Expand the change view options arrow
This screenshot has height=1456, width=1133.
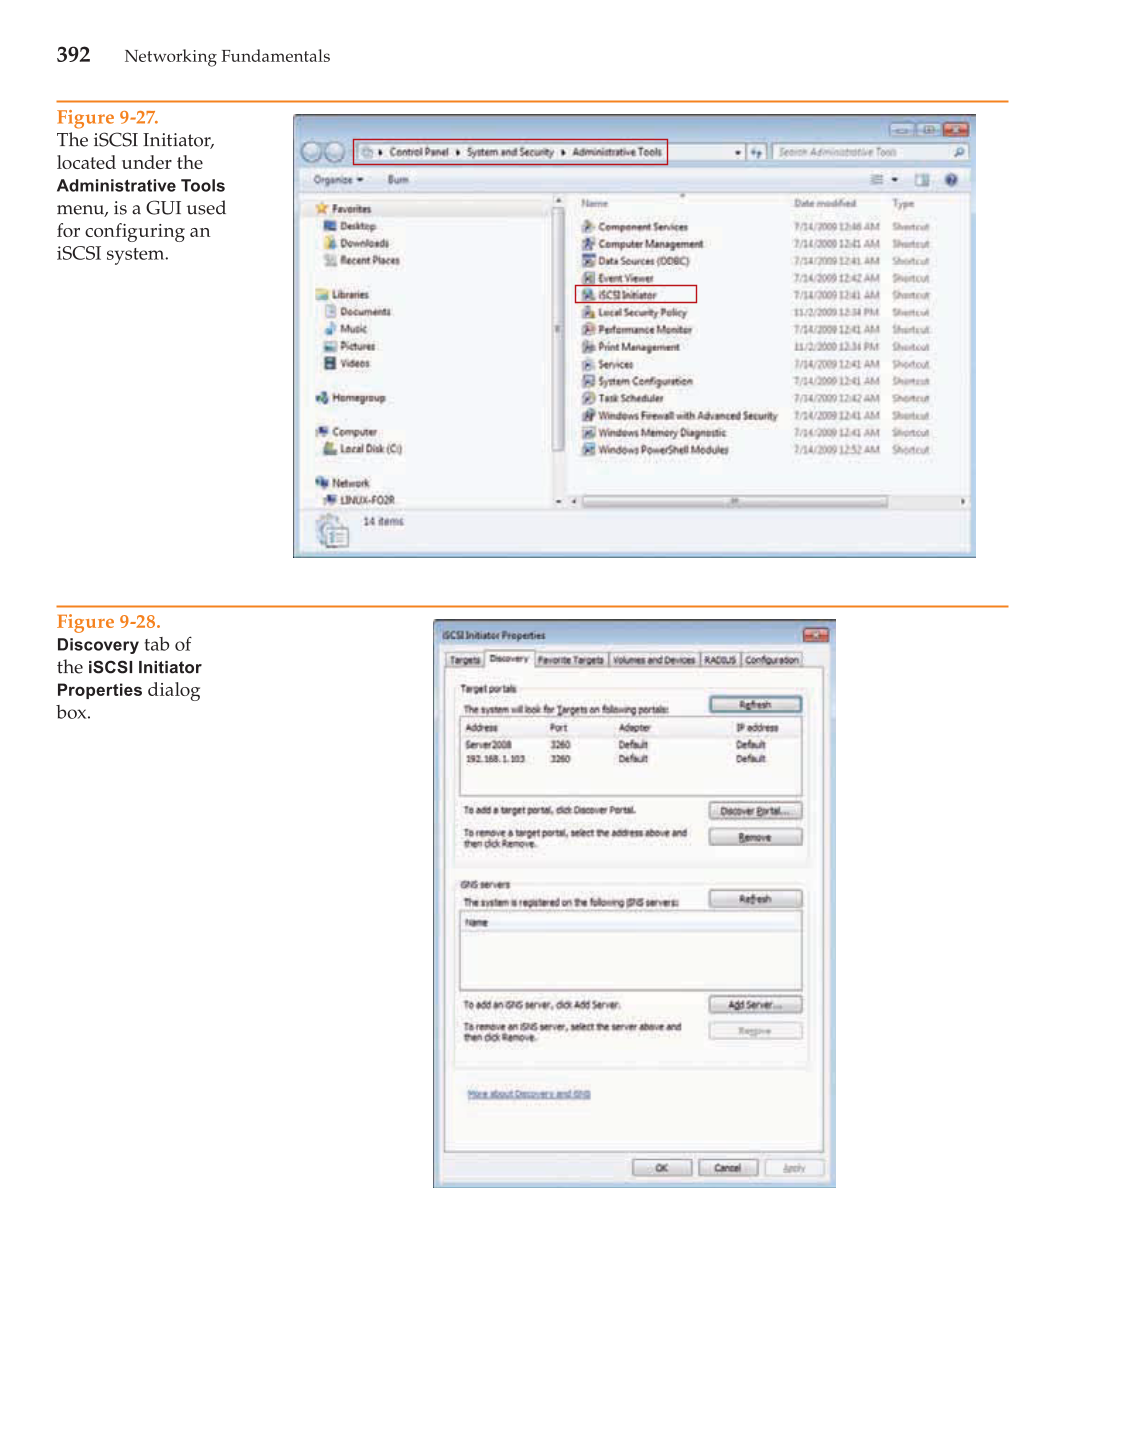click(895, 180)
